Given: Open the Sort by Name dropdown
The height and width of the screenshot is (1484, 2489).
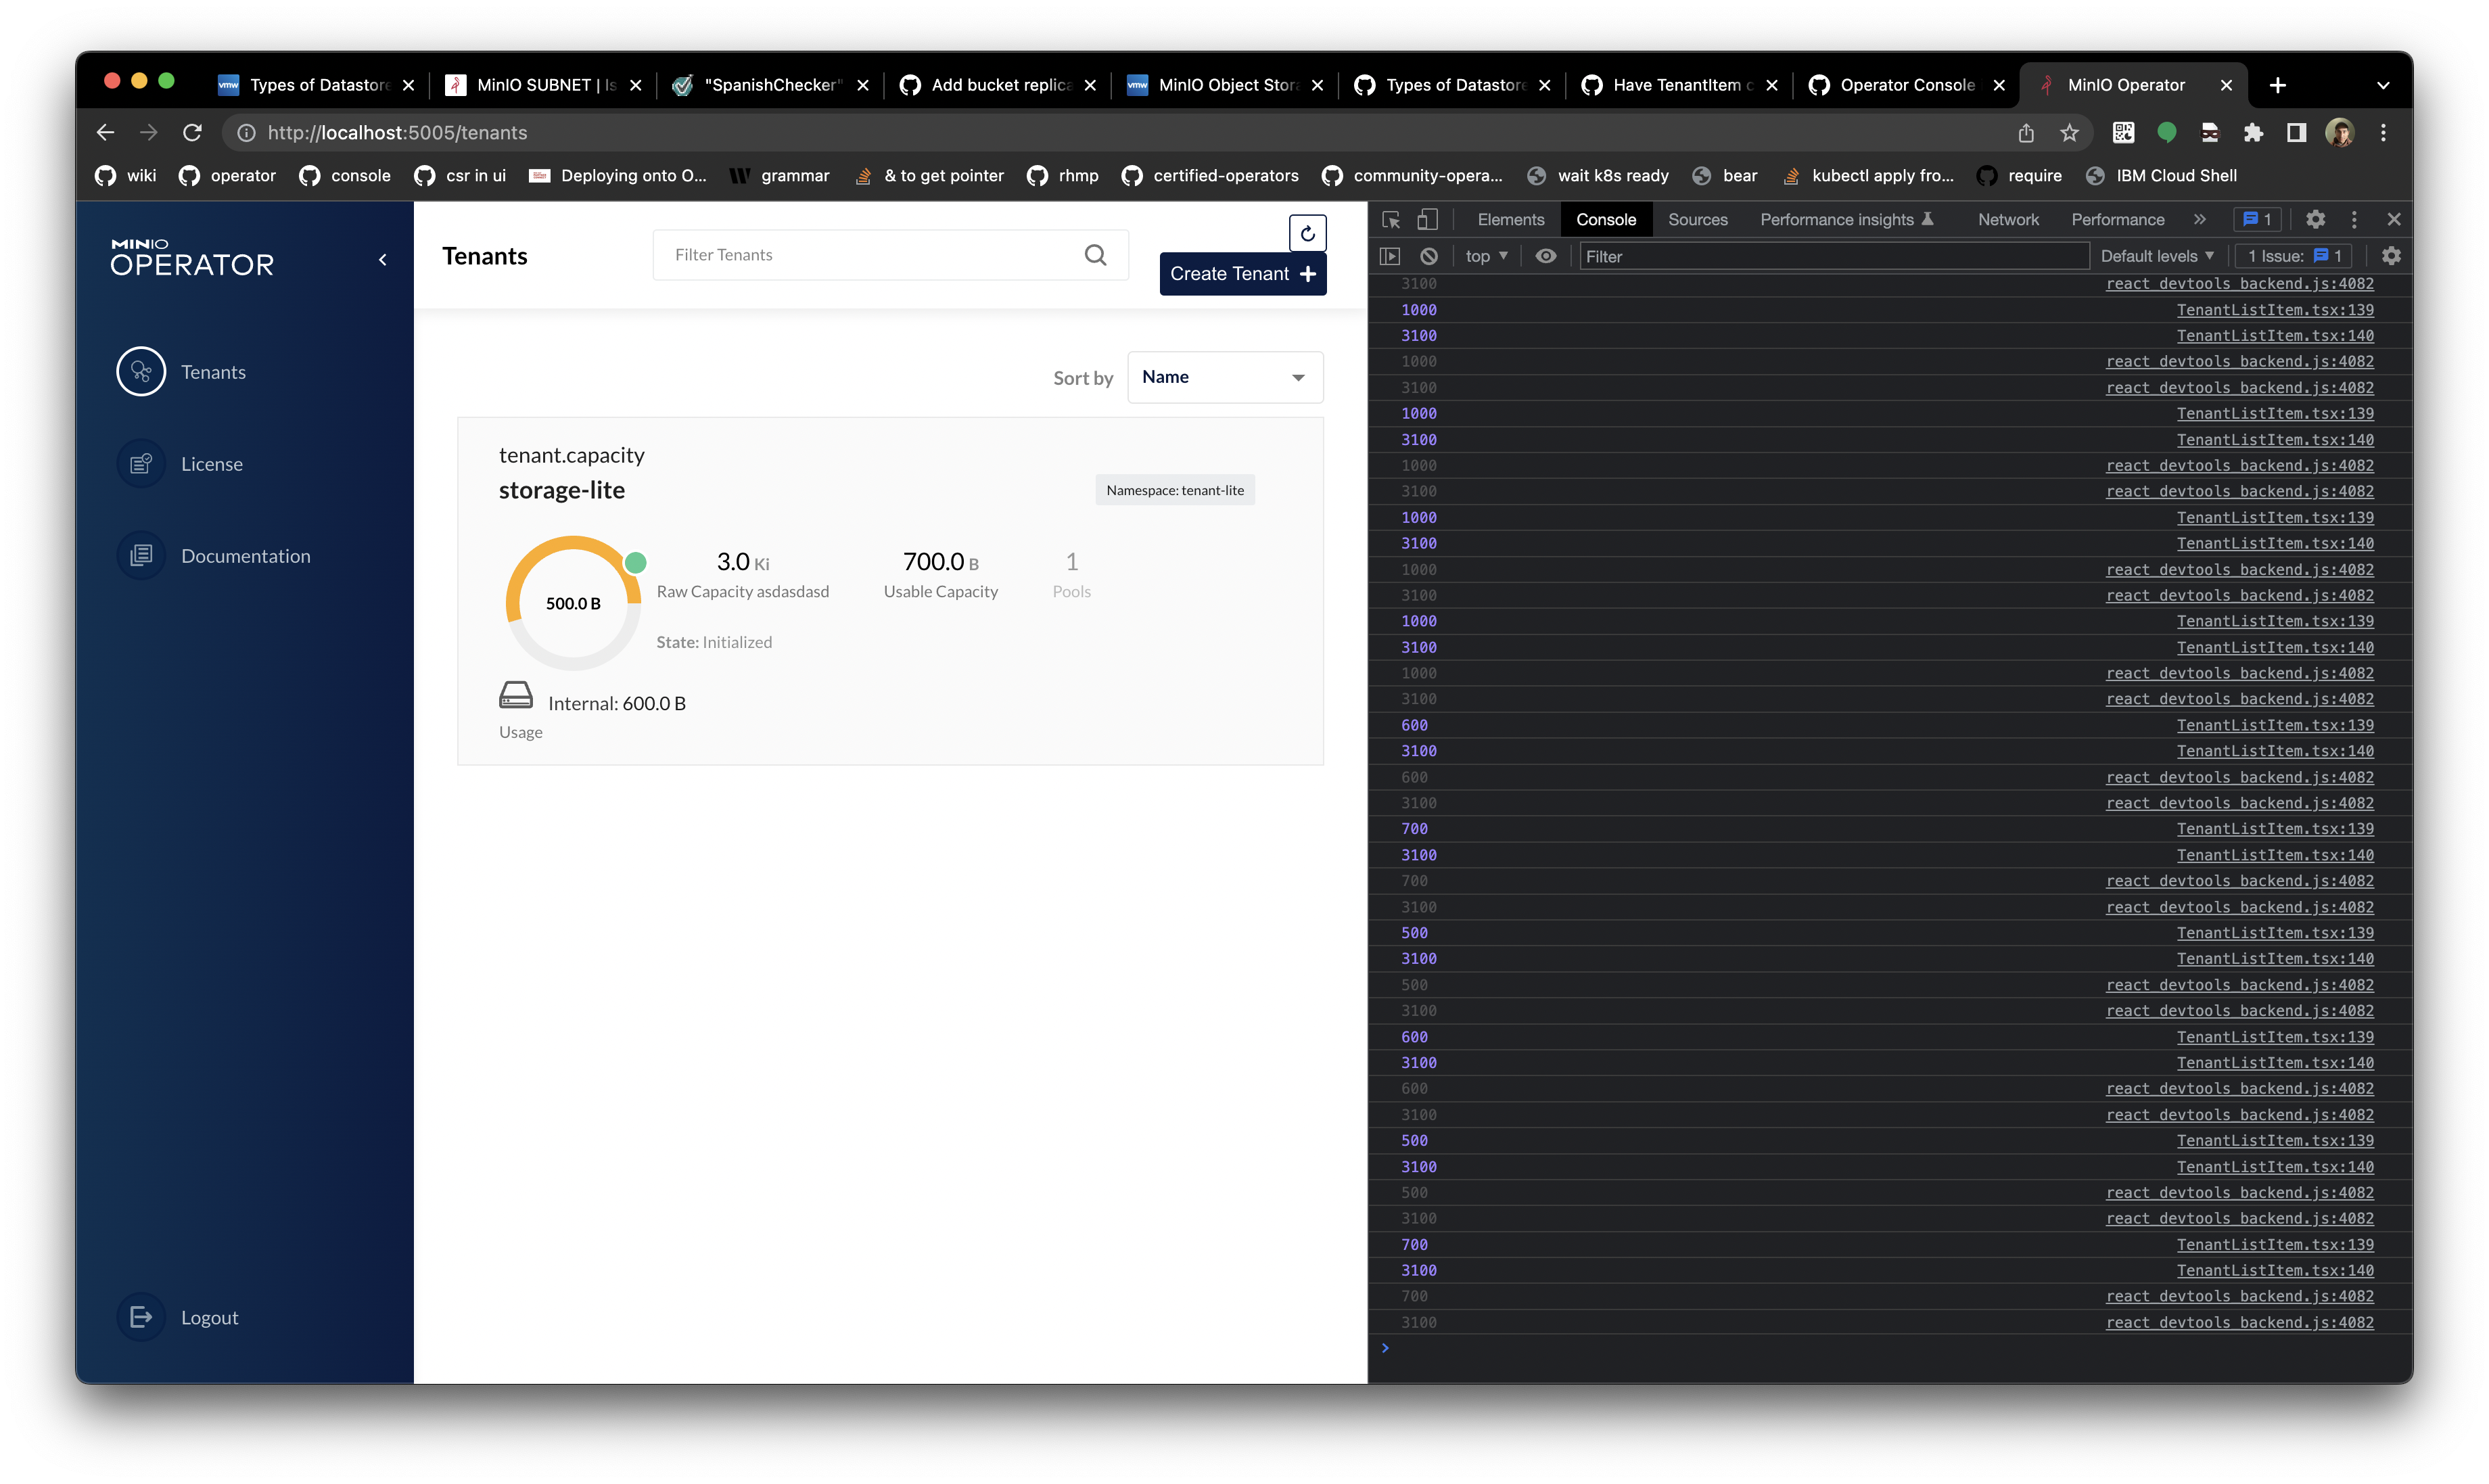Looking at the screenshot, I should pyautogui.click(x=1225, y=378).
